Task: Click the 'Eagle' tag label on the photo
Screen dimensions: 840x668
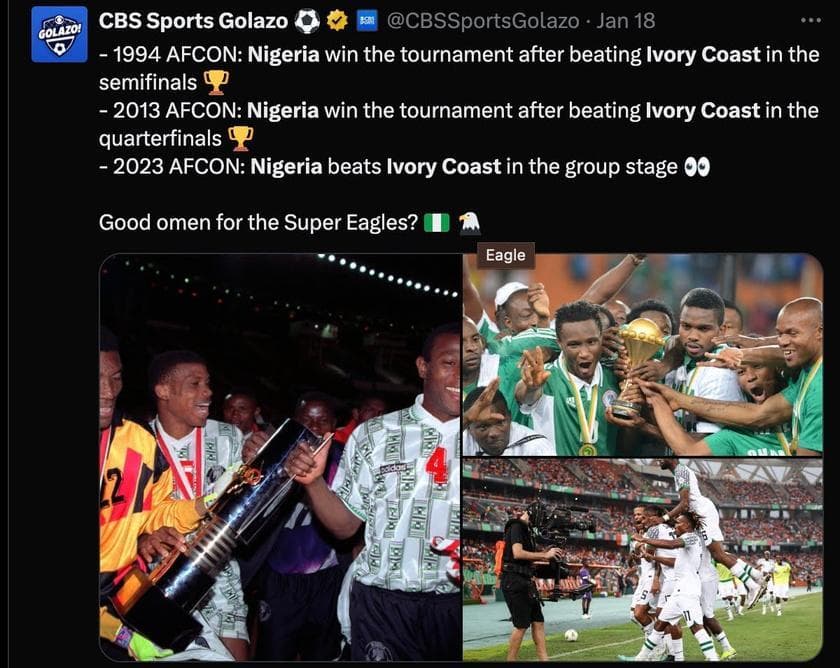Action: pos(505,255)
